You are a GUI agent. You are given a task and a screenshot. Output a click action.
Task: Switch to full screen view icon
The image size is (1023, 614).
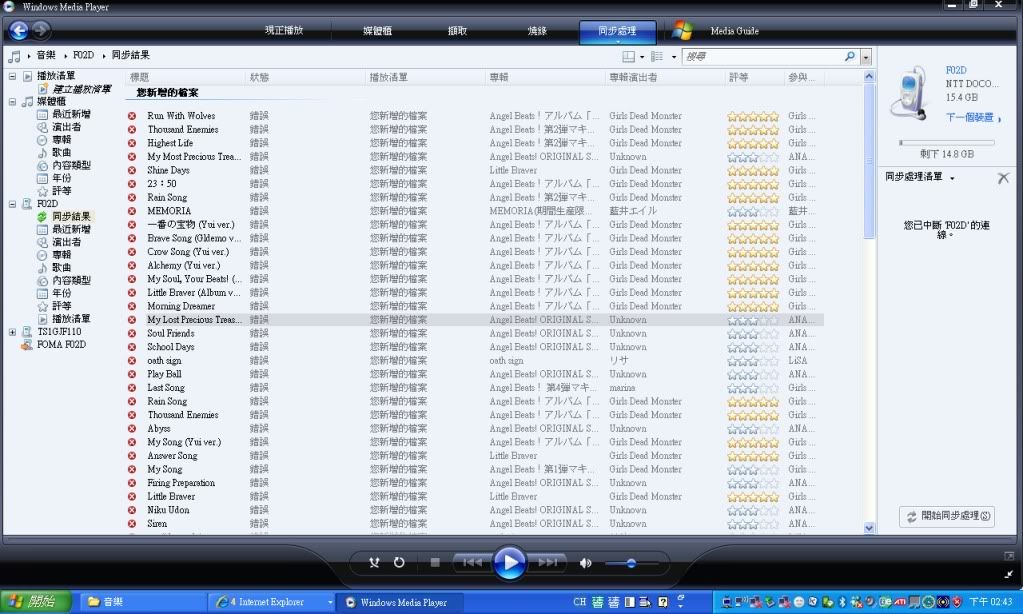[1009, 556]
